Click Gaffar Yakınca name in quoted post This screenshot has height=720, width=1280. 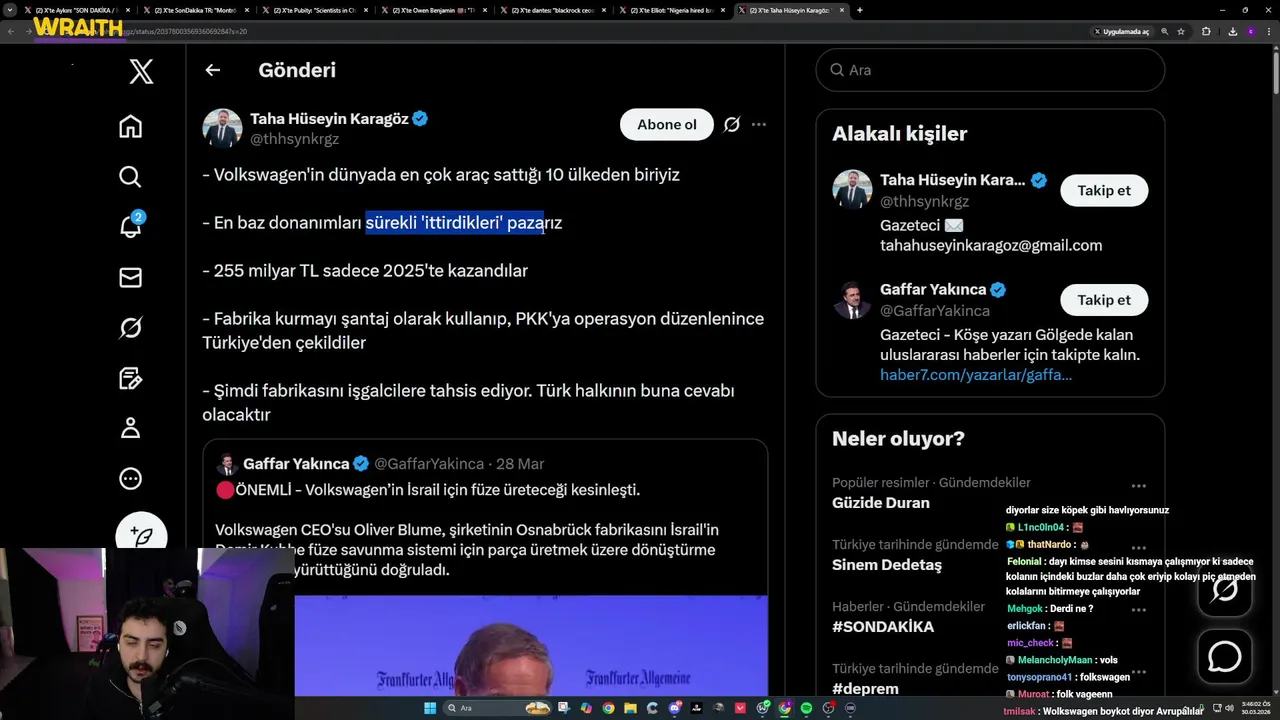(296, 464)
